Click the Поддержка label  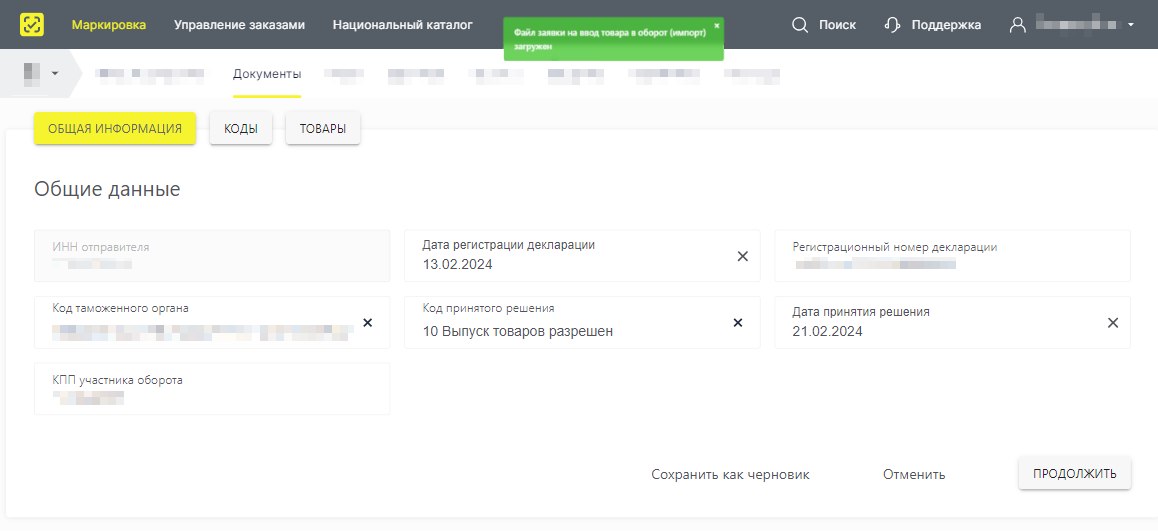pos(946,25)
